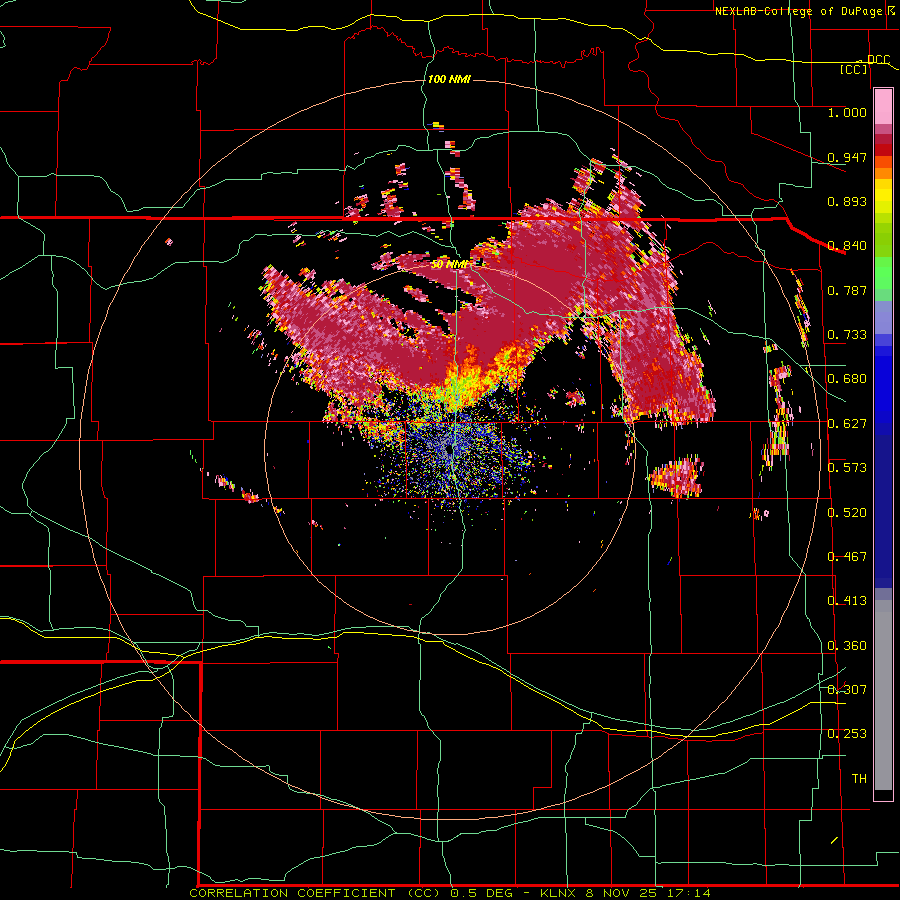Click the isolated echo cell southeast of radar
The width and height of the screenshot is (900, 900).
677,476
